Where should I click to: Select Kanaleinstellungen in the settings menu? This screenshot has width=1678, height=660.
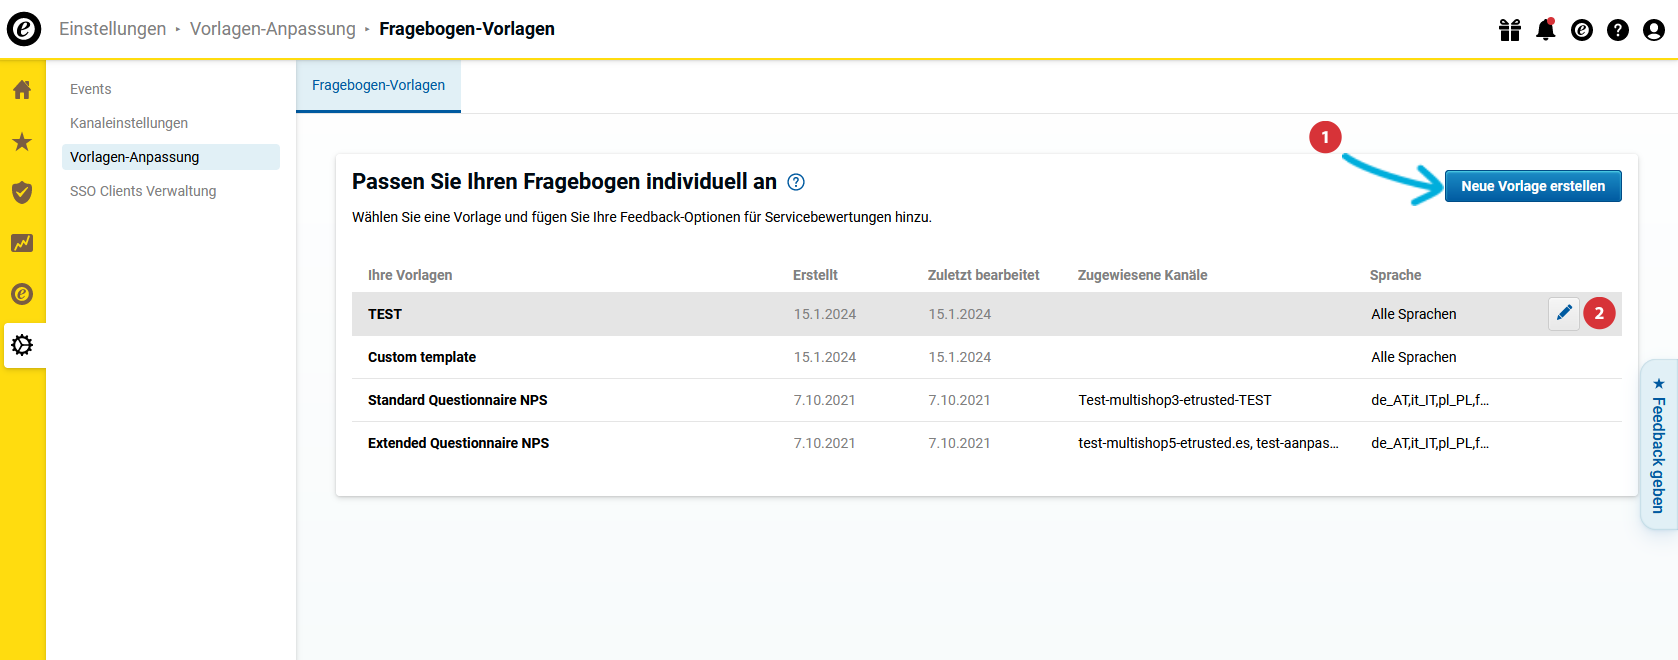[x=129, y=123]
